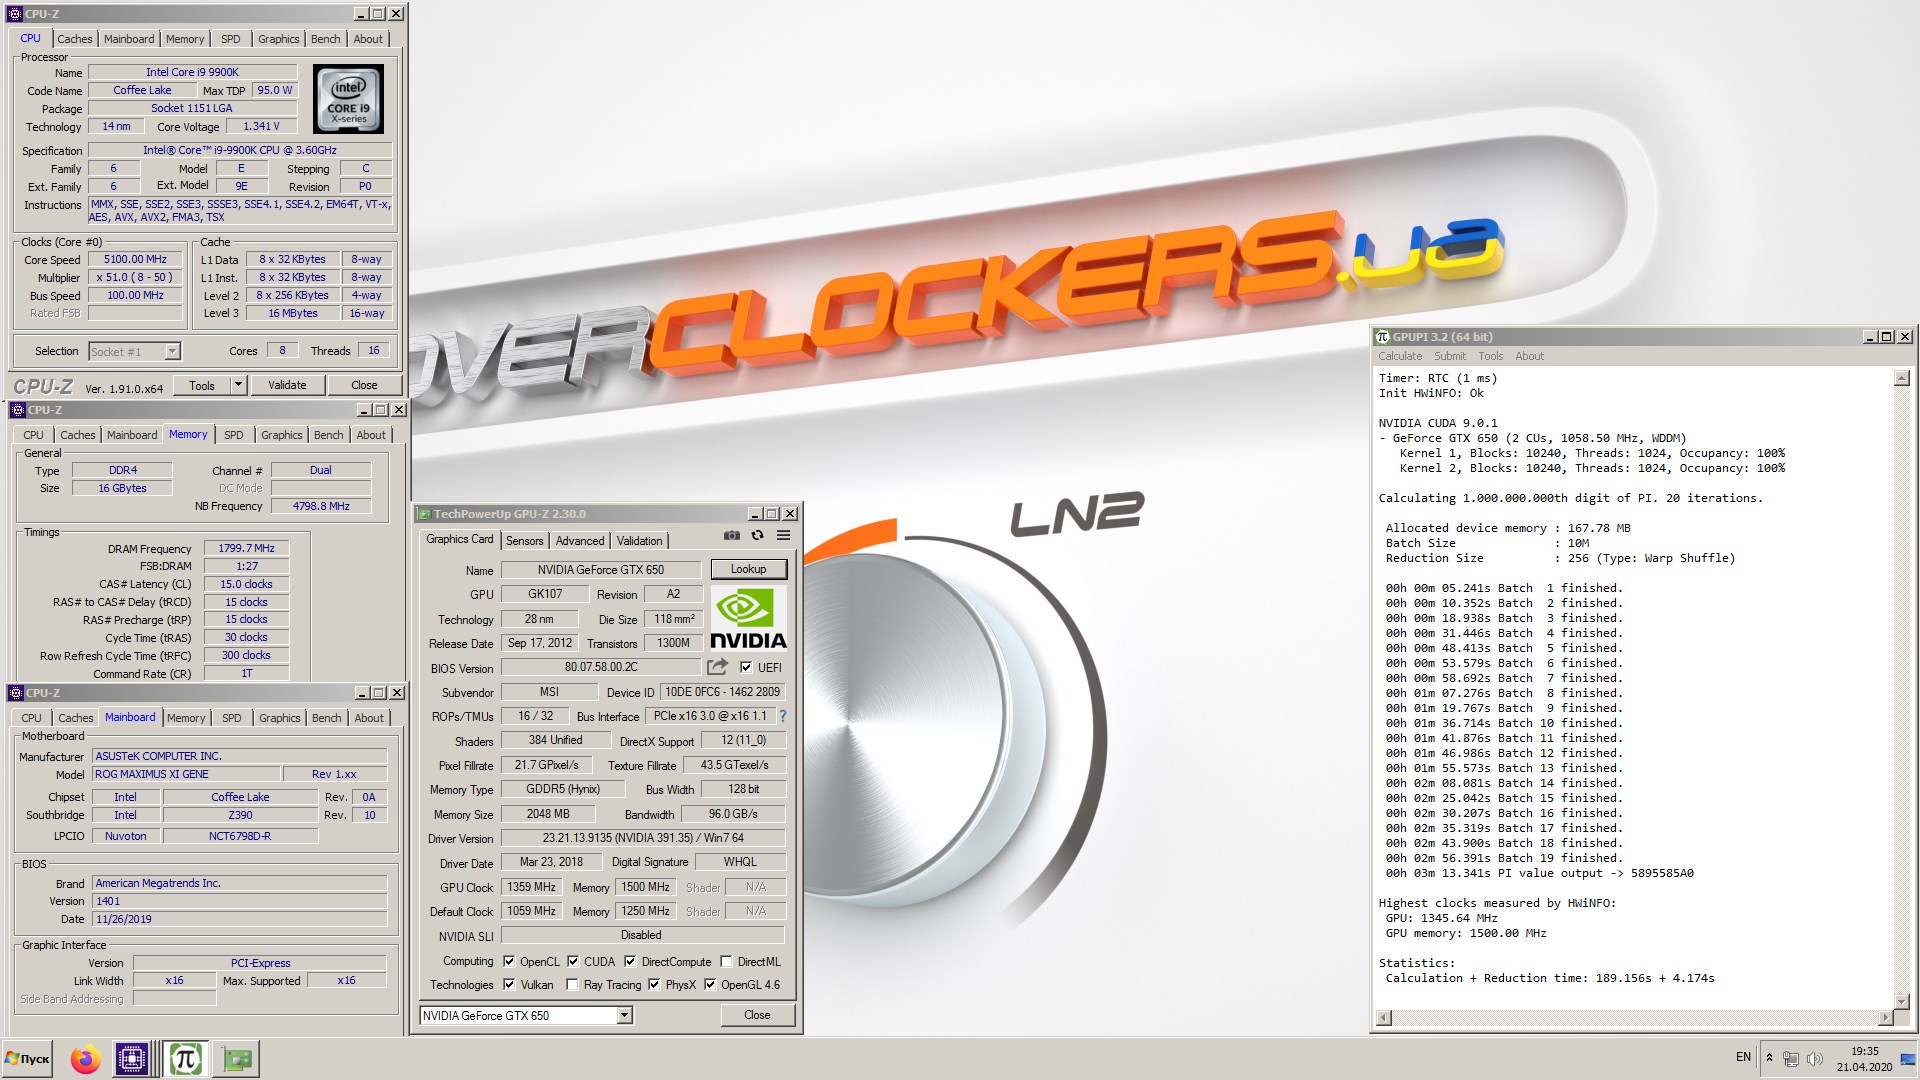Expand the Tools button dropdown arrow

coord(238,385)
